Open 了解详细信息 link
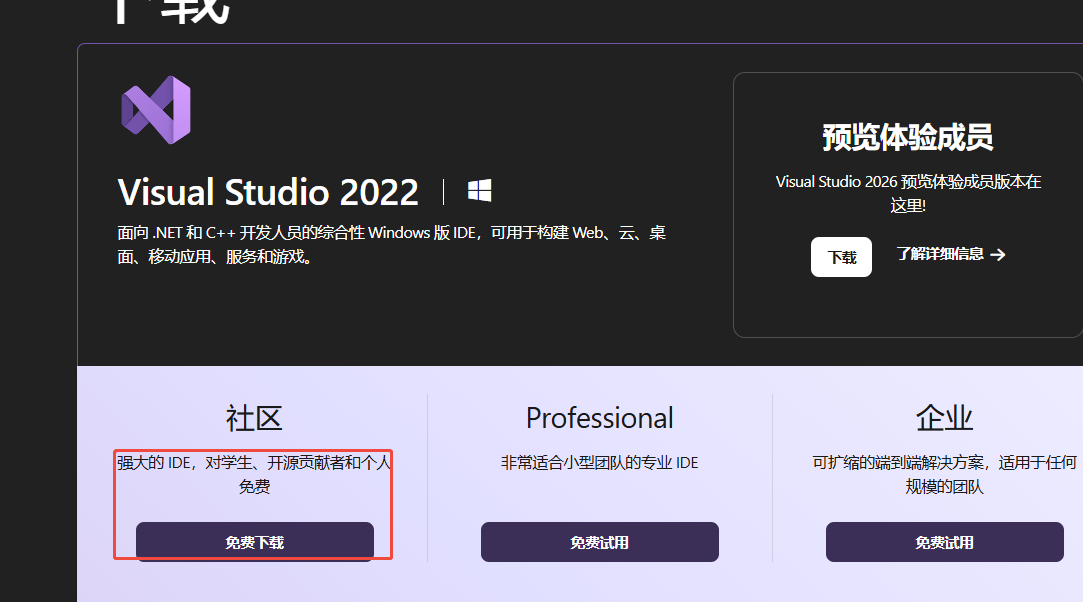Image resolution: width=1083 pixels, height=602 pixels. (950, 254)
